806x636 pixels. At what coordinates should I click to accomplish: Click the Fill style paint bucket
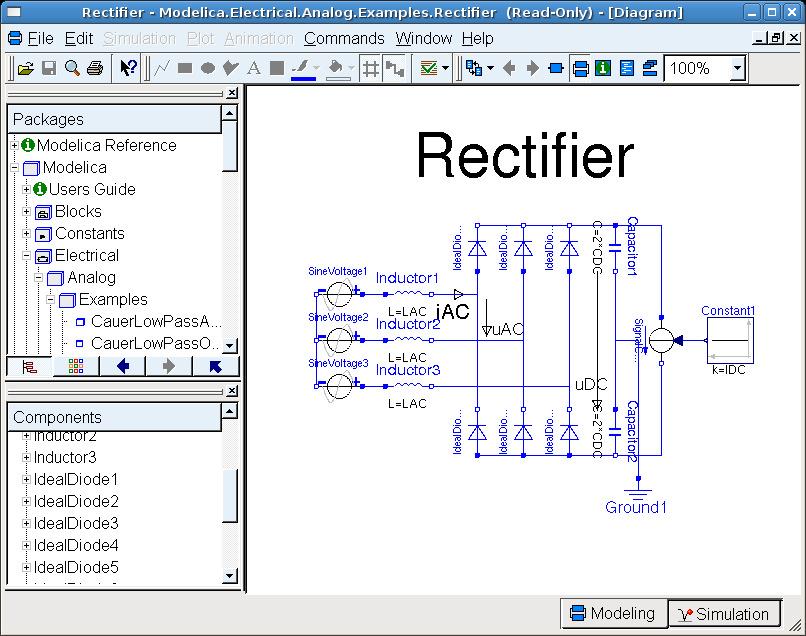pyautogui.click(x=338, y=68)
